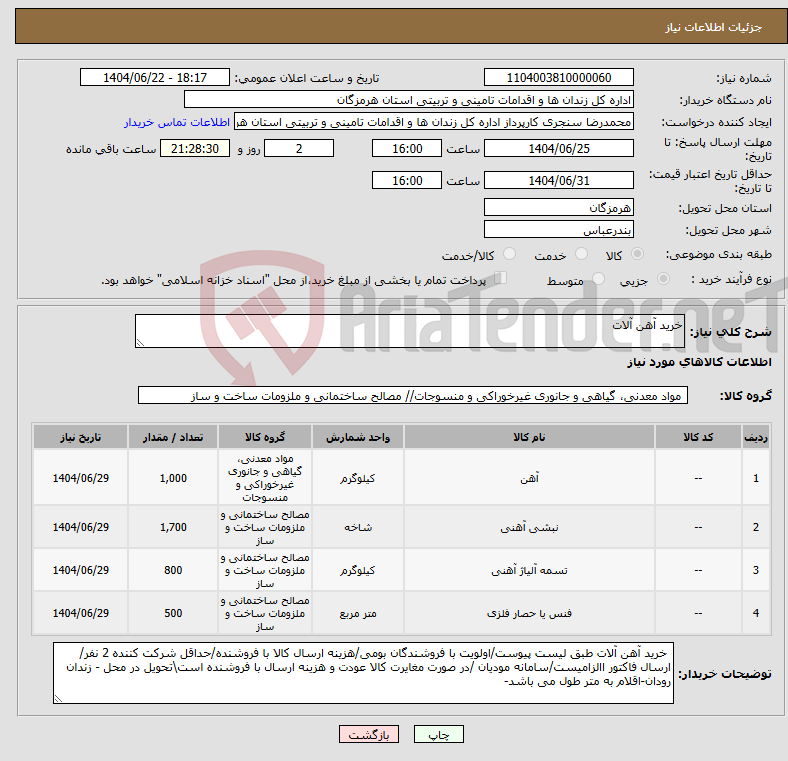This screenshot has width=788, height=761.
Task: Click quantity 1,700 in row 2
Action: tap(173, 527)
